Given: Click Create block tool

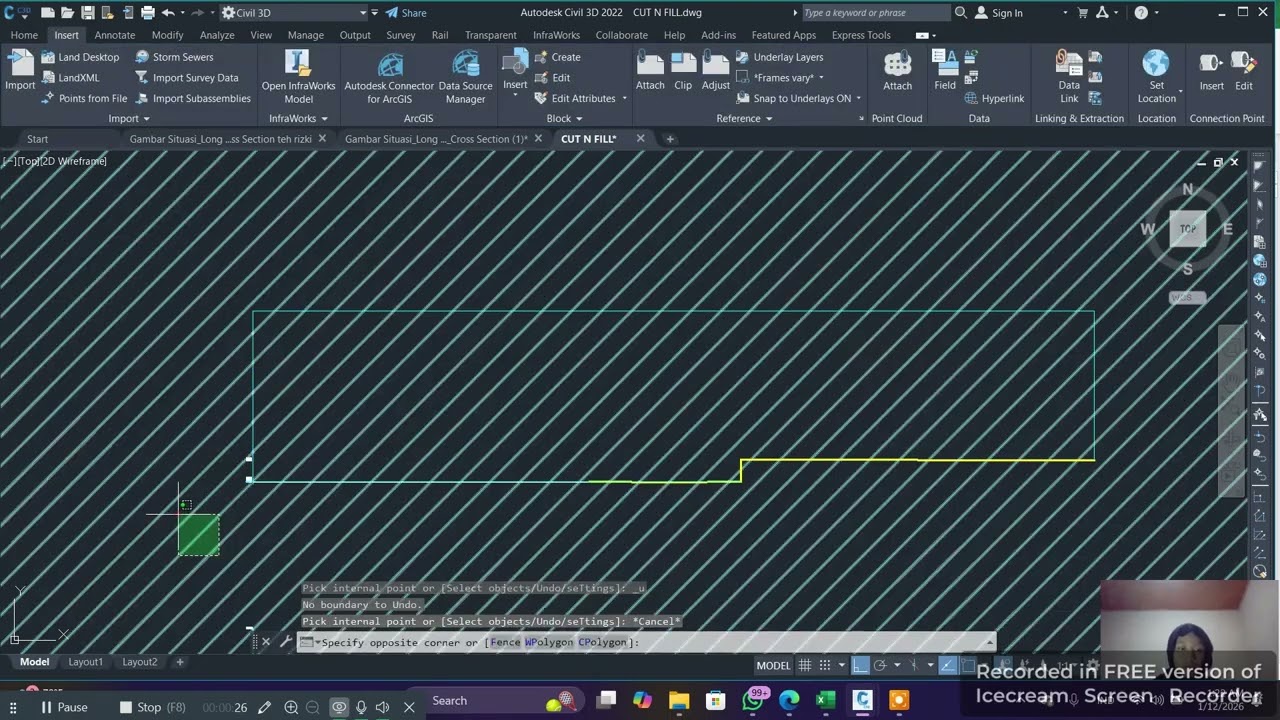Looking at the screenshot, I should [557, 57].
